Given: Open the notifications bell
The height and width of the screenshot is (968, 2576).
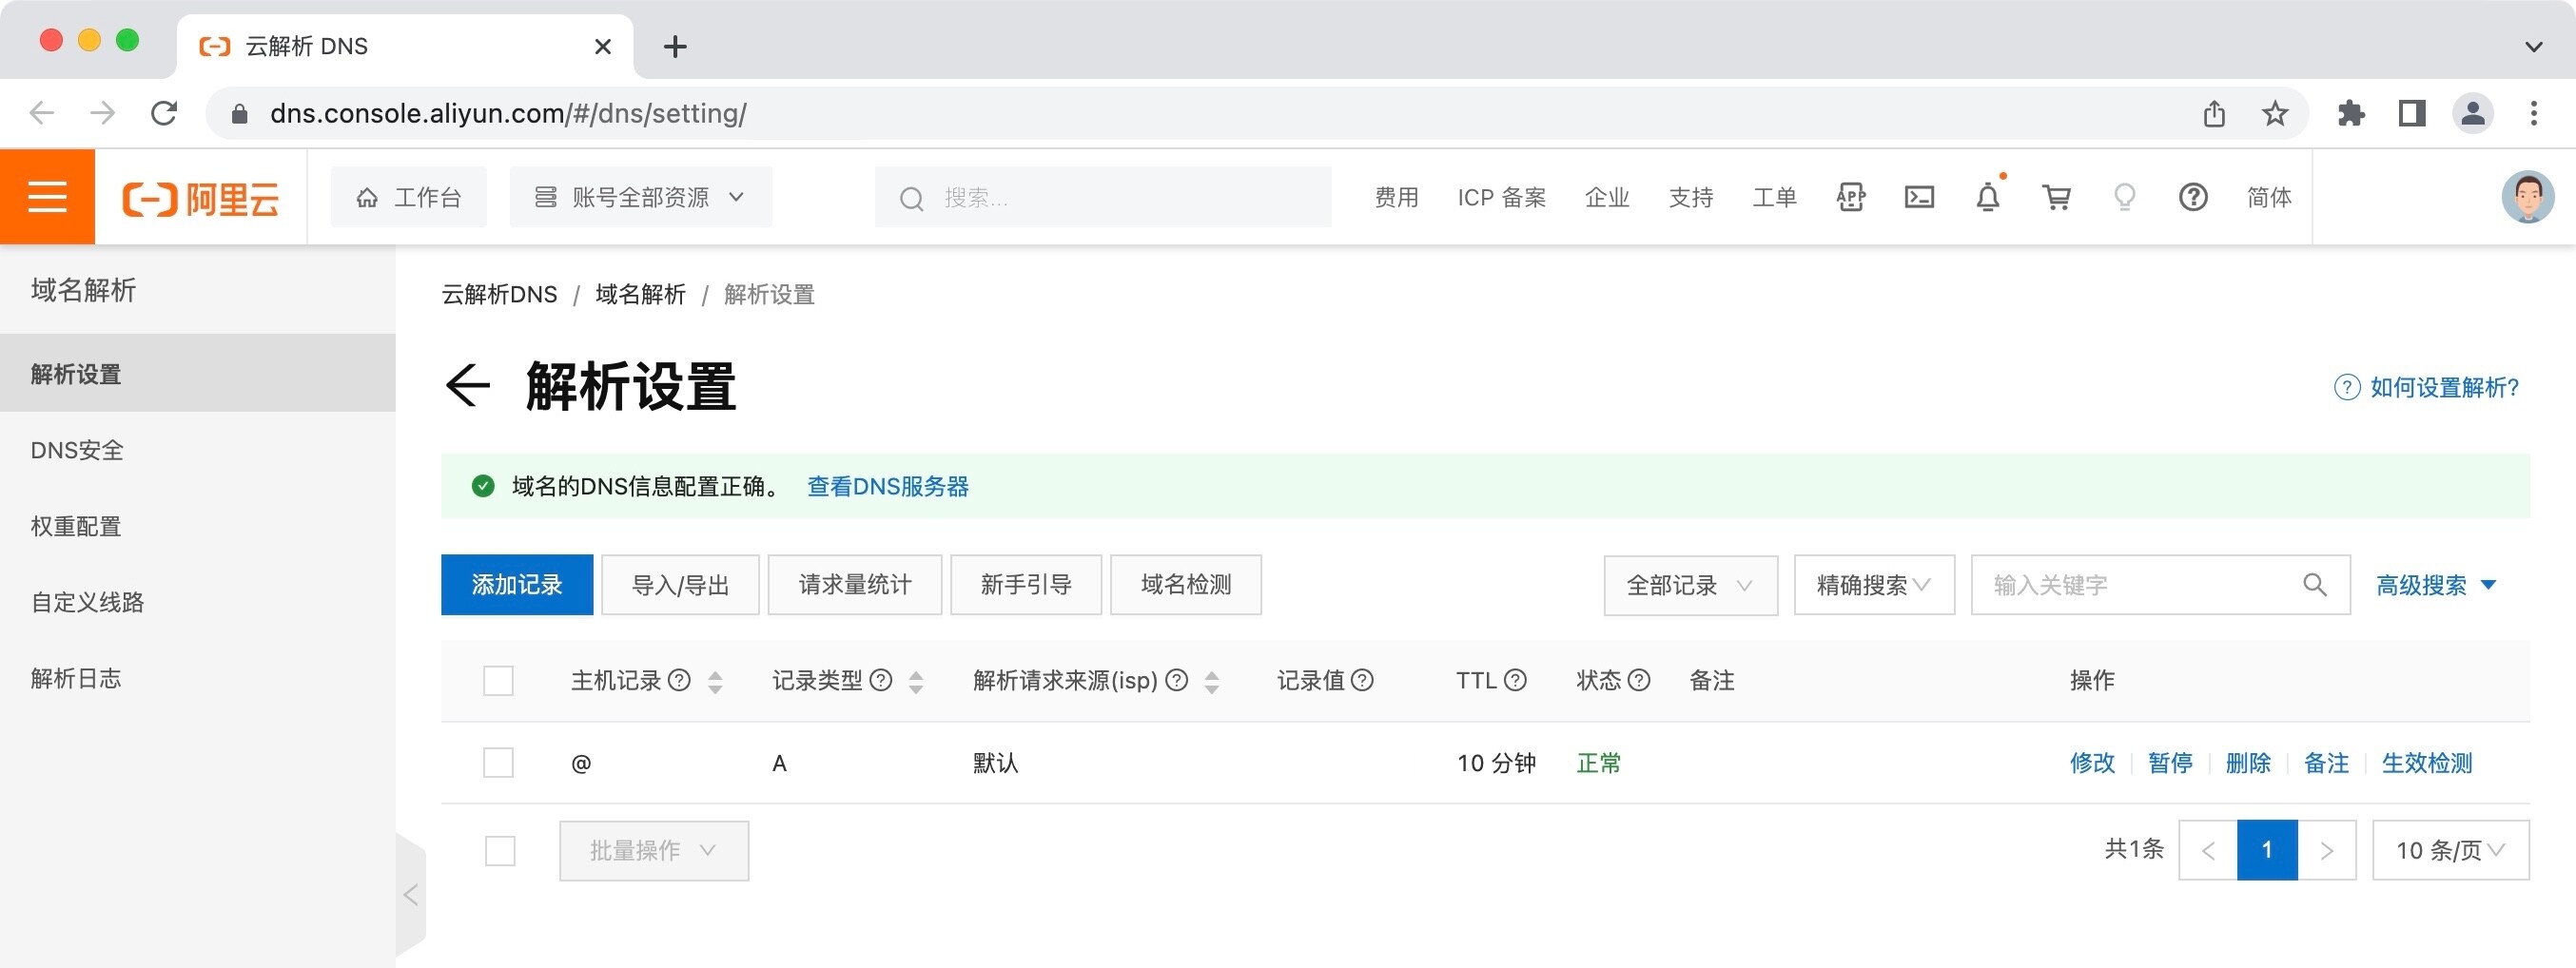Looking at the screenshot, I should (x=1988, y=197).
